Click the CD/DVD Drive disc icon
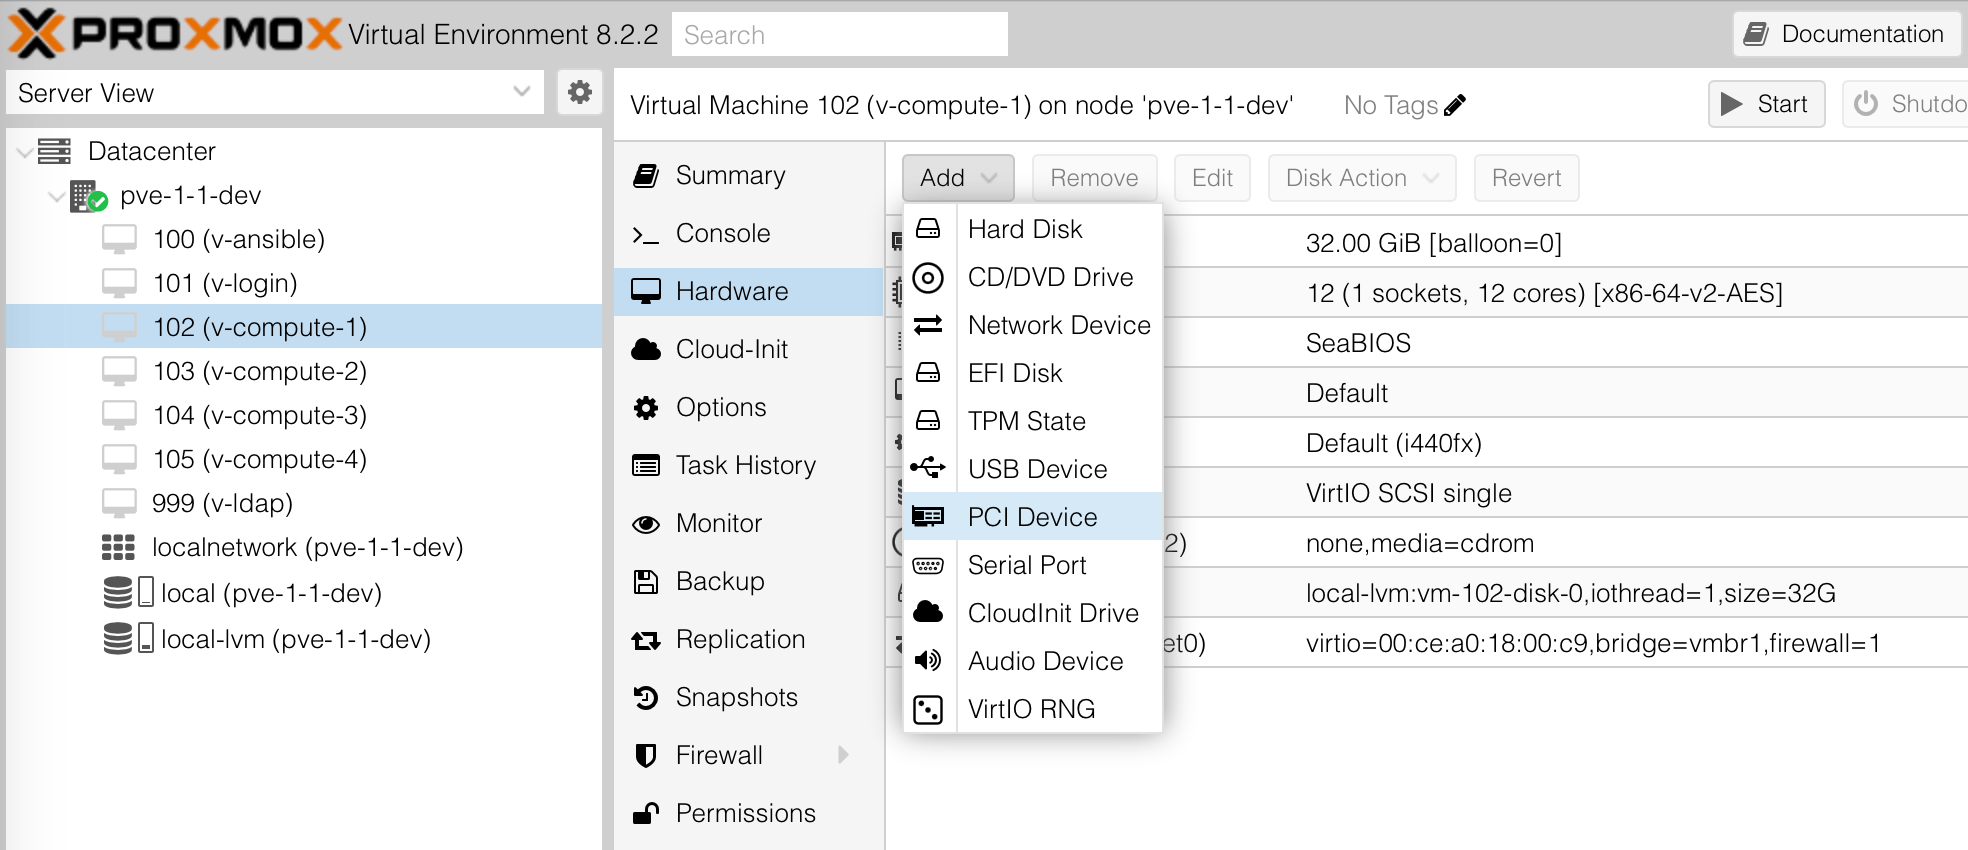The height and width of the screenshot is (850, 1968). coord(928,277)
